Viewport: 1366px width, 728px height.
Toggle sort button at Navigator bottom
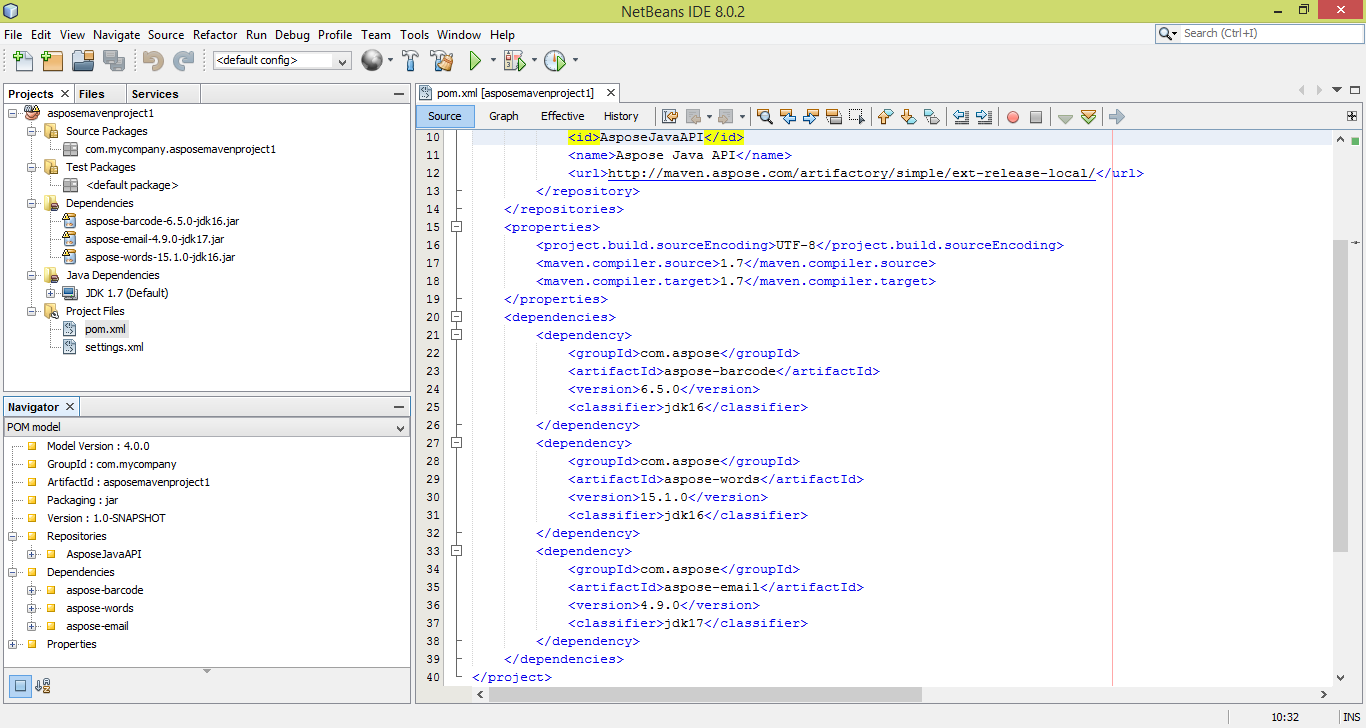click(x=43, y=686)
